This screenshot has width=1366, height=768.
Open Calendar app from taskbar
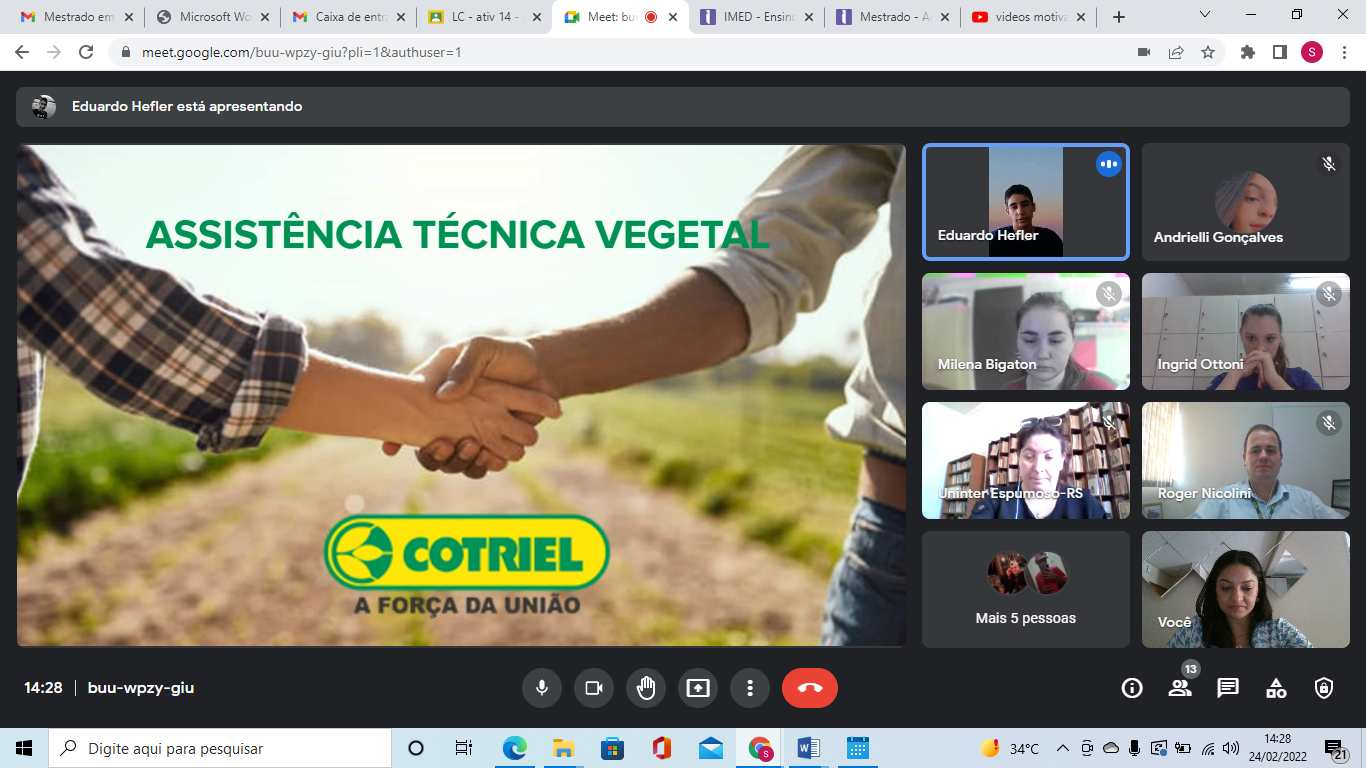858,748
